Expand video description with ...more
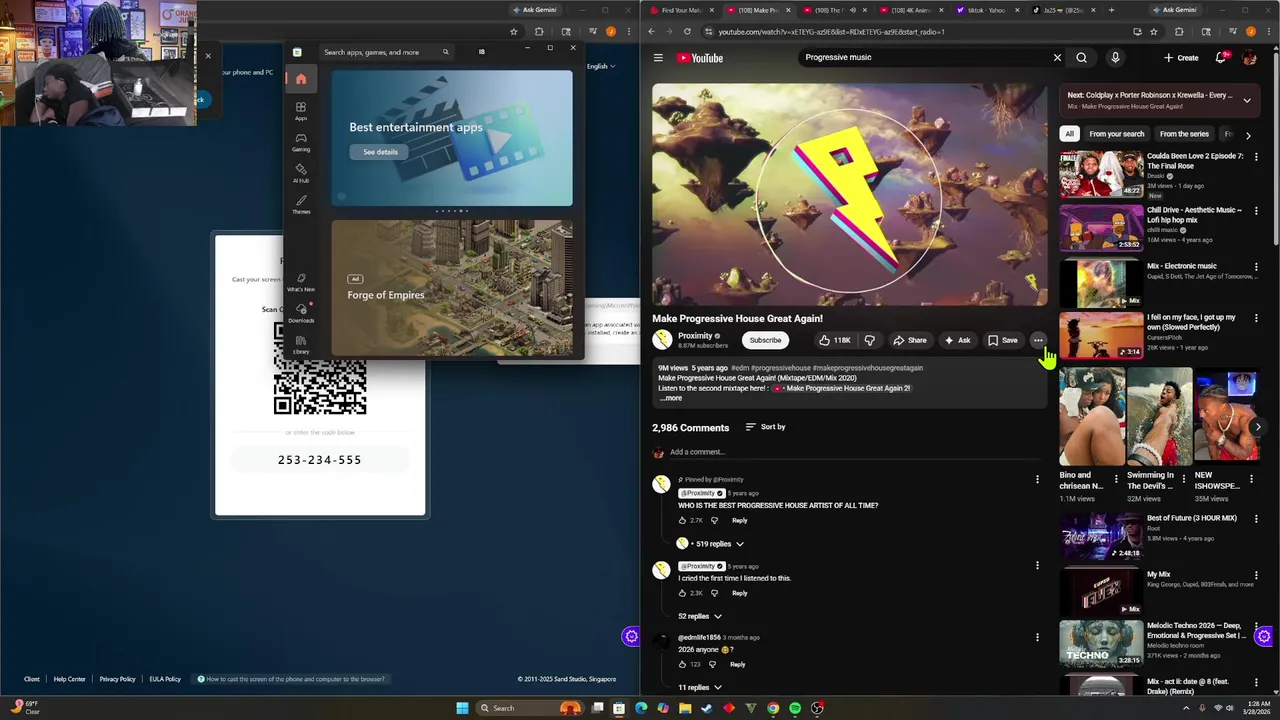1280x720 pixels. coord(671,398)
